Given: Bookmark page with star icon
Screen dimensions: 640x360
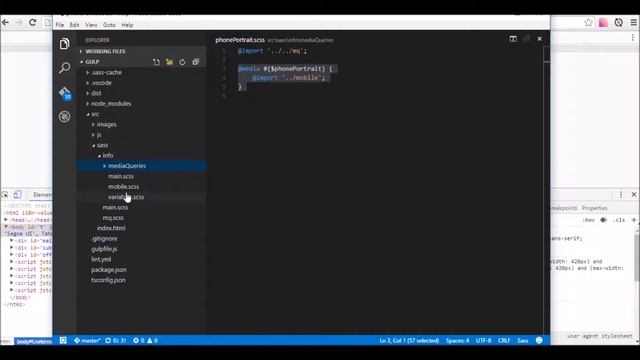Looking at the screenshot, I should pos(588,23).
